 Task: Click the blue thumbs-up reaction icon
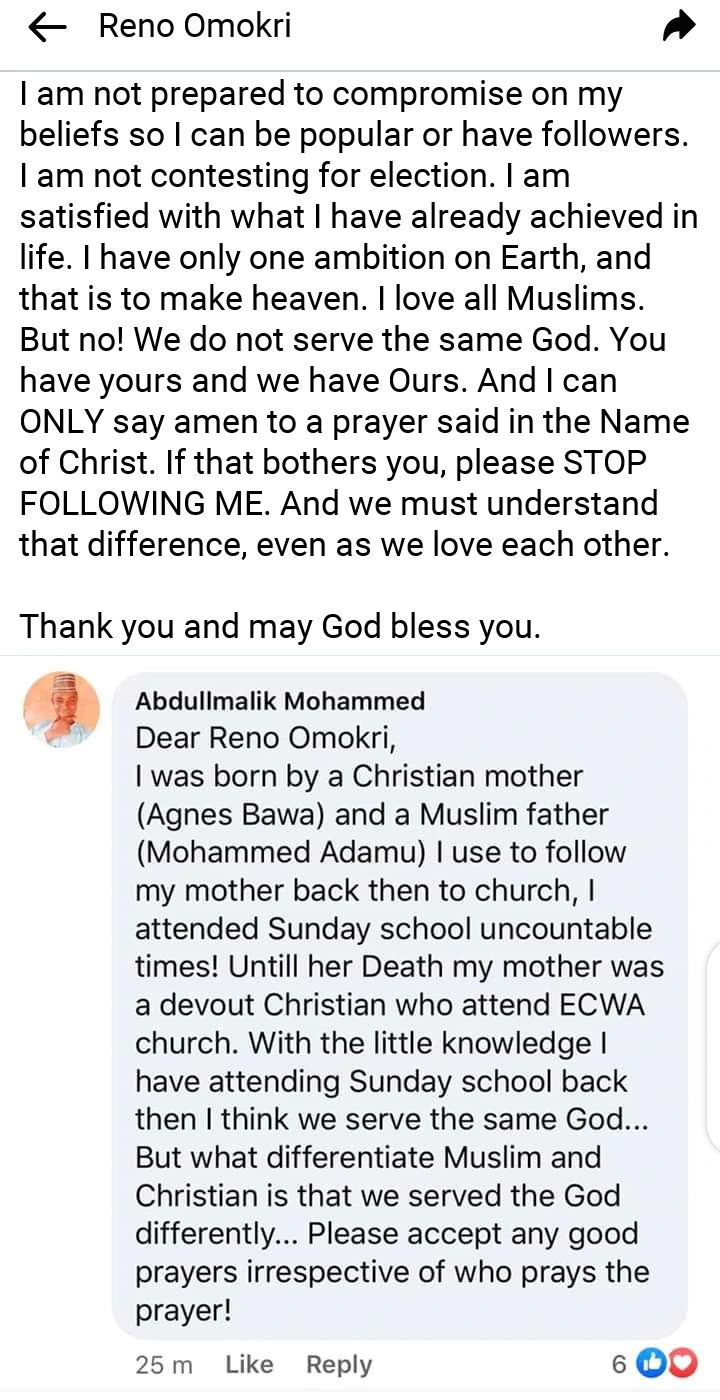click(x=651, y=1362)
